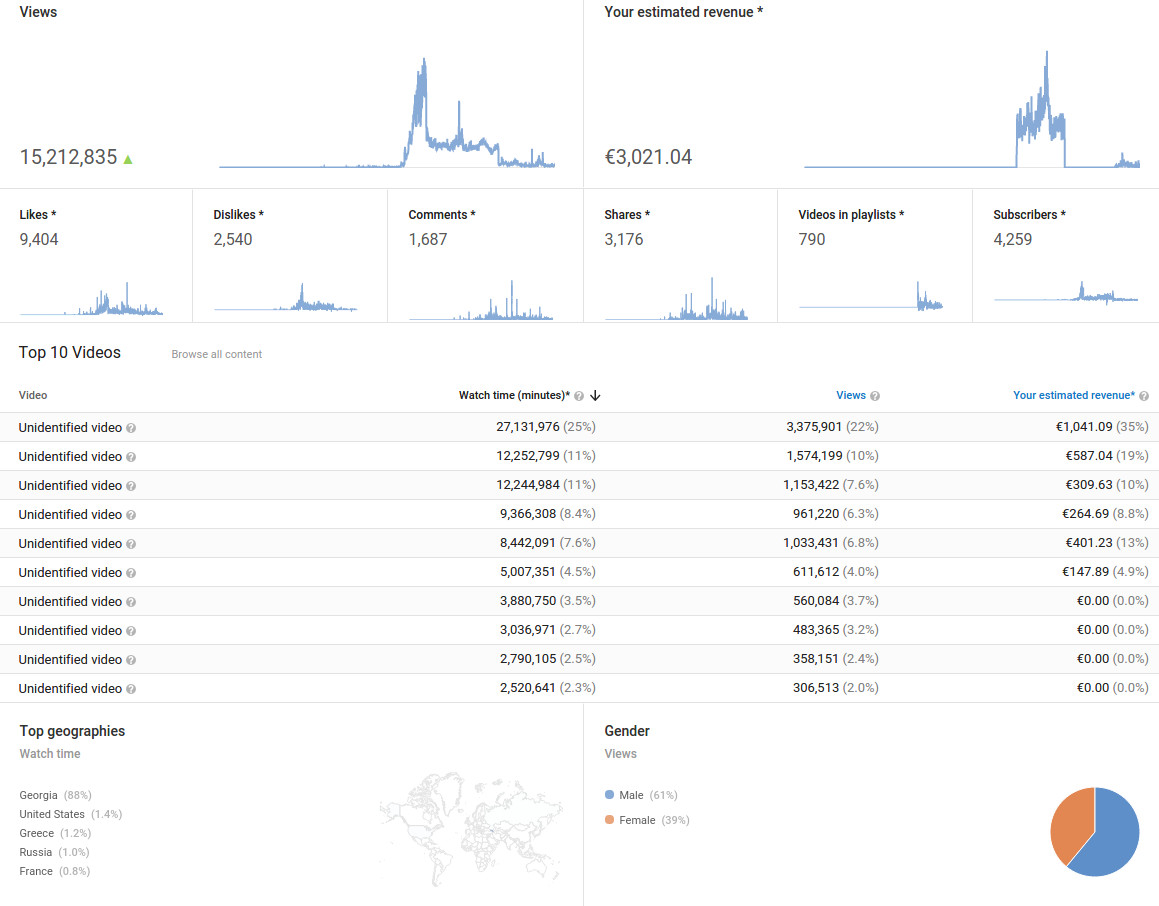Select United States (1.4%) geography entry
The image size is (1159, 906).
tap(71, 814)
